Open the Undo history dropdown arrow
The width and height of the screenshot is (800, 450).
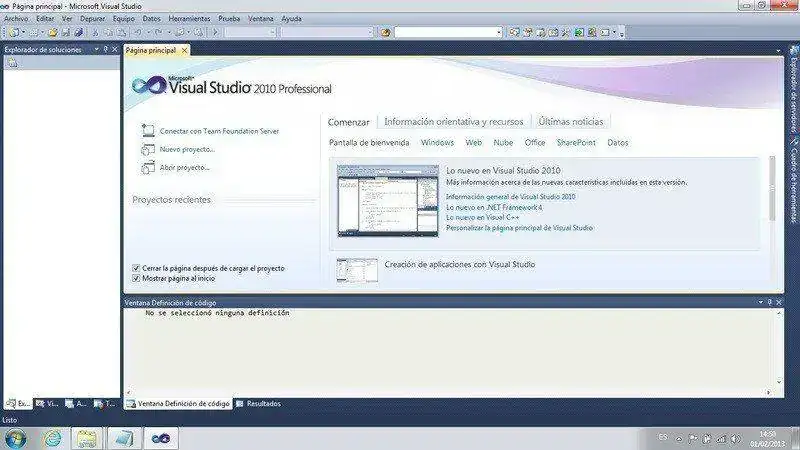(147, 32)
